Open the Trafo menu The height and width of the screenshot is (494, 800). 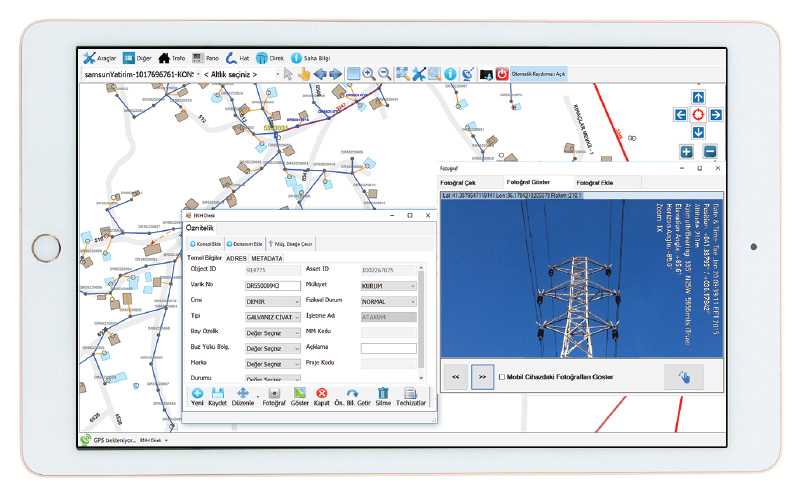pyautogui.click(x=172, y=58)
